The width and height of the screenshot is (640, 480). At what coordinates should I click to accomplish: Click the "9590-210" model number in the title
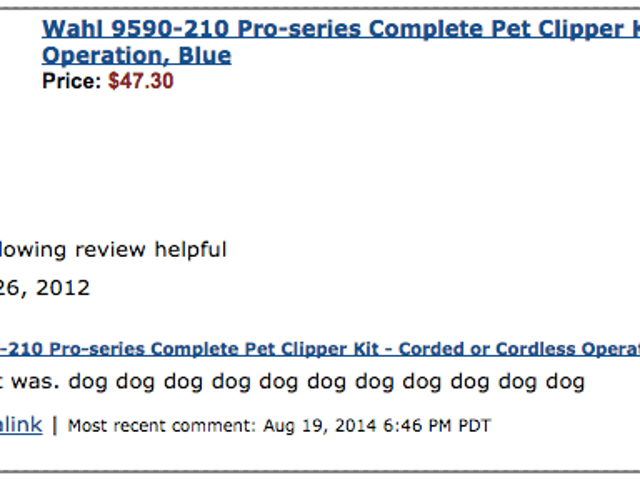point(170,29)
